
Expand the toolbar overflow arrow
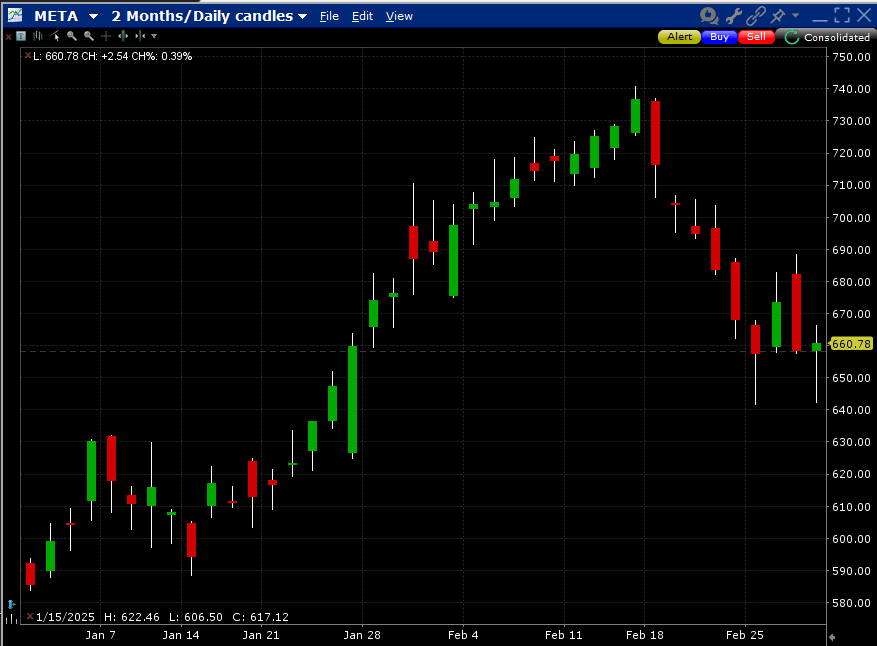[x=154, y=36]
